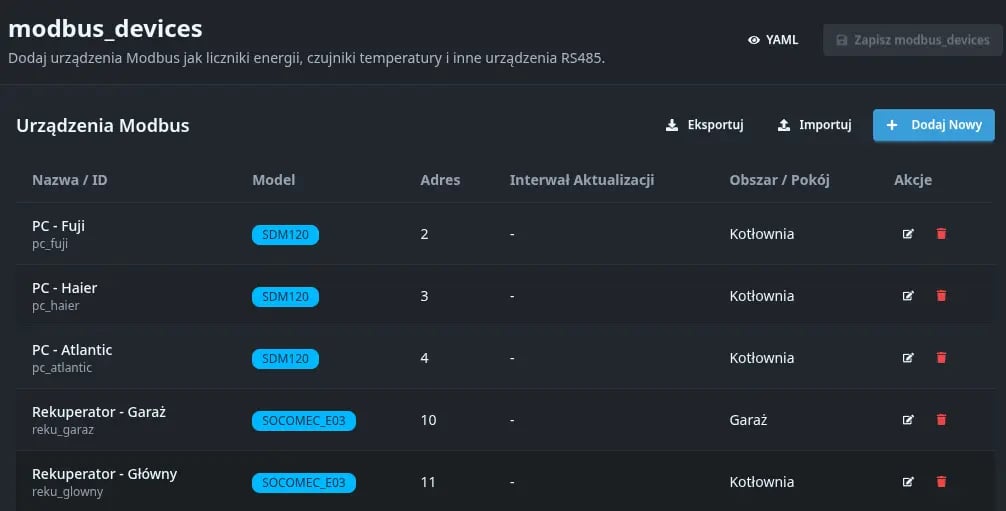Click the SDM120 badge for PC - Haier
The image size is (1006, 511).
pos(286,297)
